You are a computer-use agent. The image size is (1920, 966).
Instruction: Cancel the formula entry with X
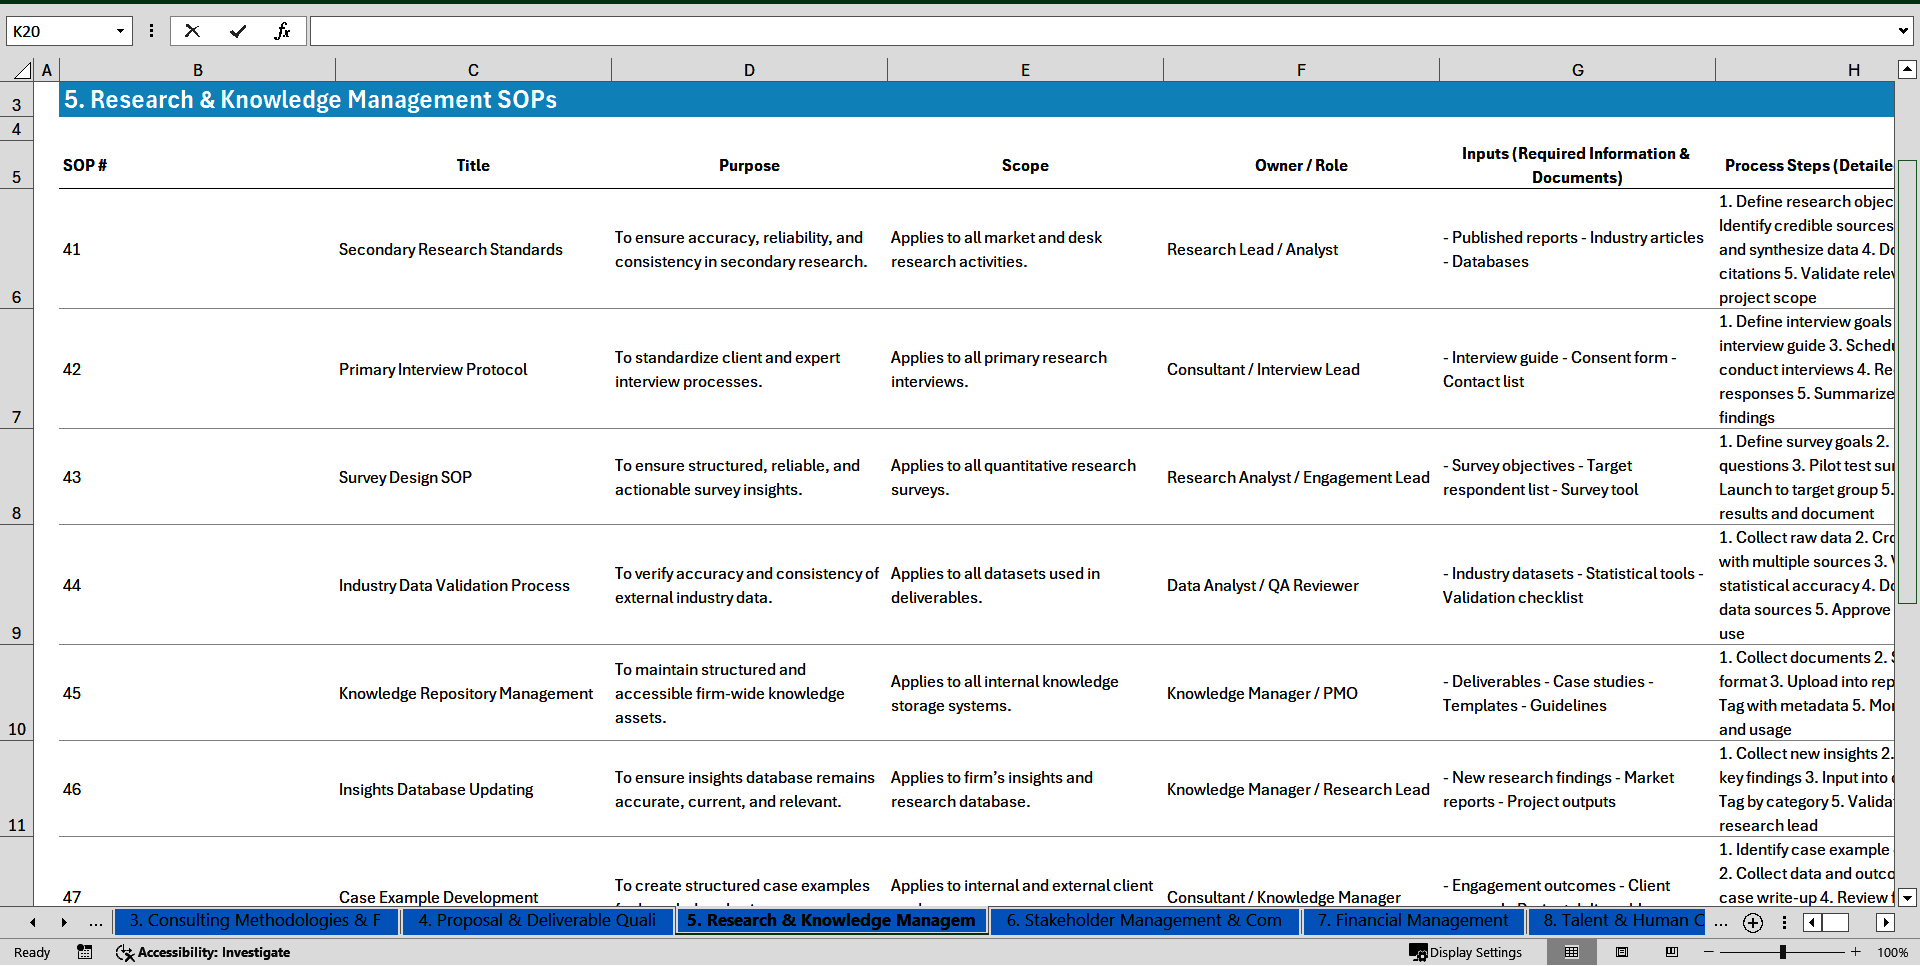(192, 31)
